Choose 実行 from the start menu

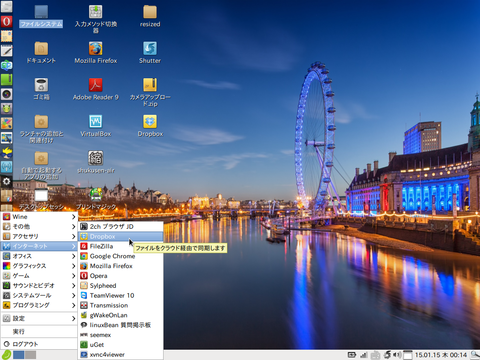(x=39, y=332)
